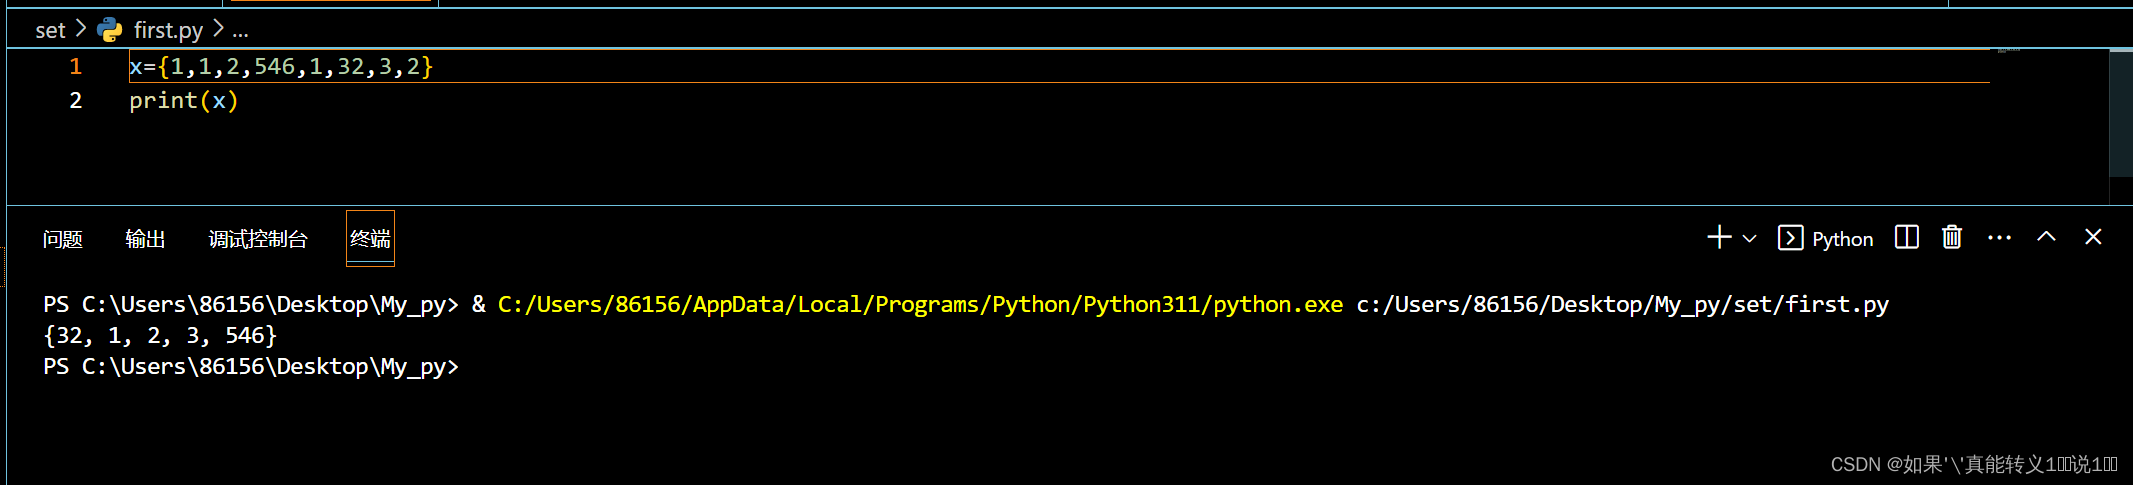Expand the terminal launch profile dropdown
2133x485 pixels.
click(x=1749, y=239)
